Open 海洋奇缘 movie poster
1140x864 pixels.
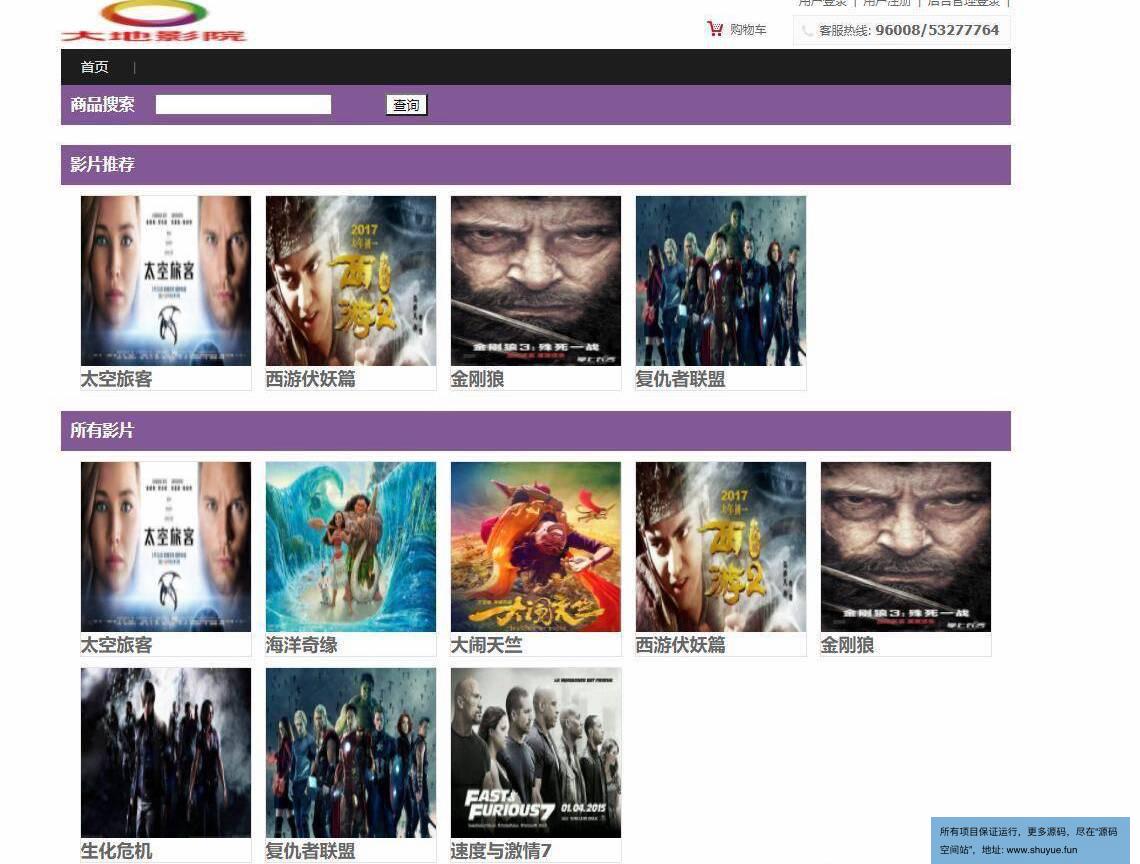pyautogui.click(x=350, y=547)
